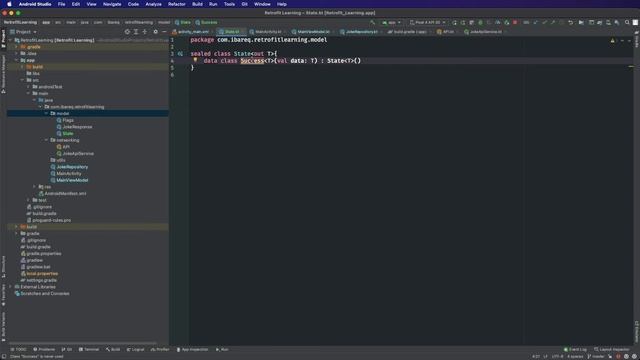Select AndroidManifest.xml in project tree

coord(65,193)
